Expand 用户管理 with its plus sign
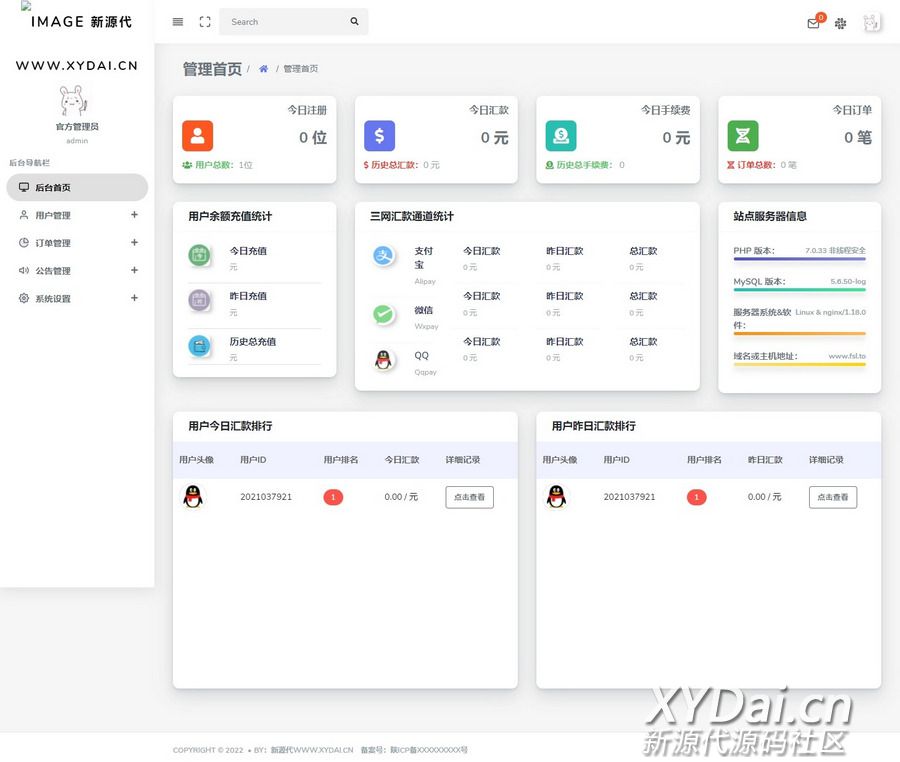The image size is (900, 762). pyautogui.click(x=134, y=215)
